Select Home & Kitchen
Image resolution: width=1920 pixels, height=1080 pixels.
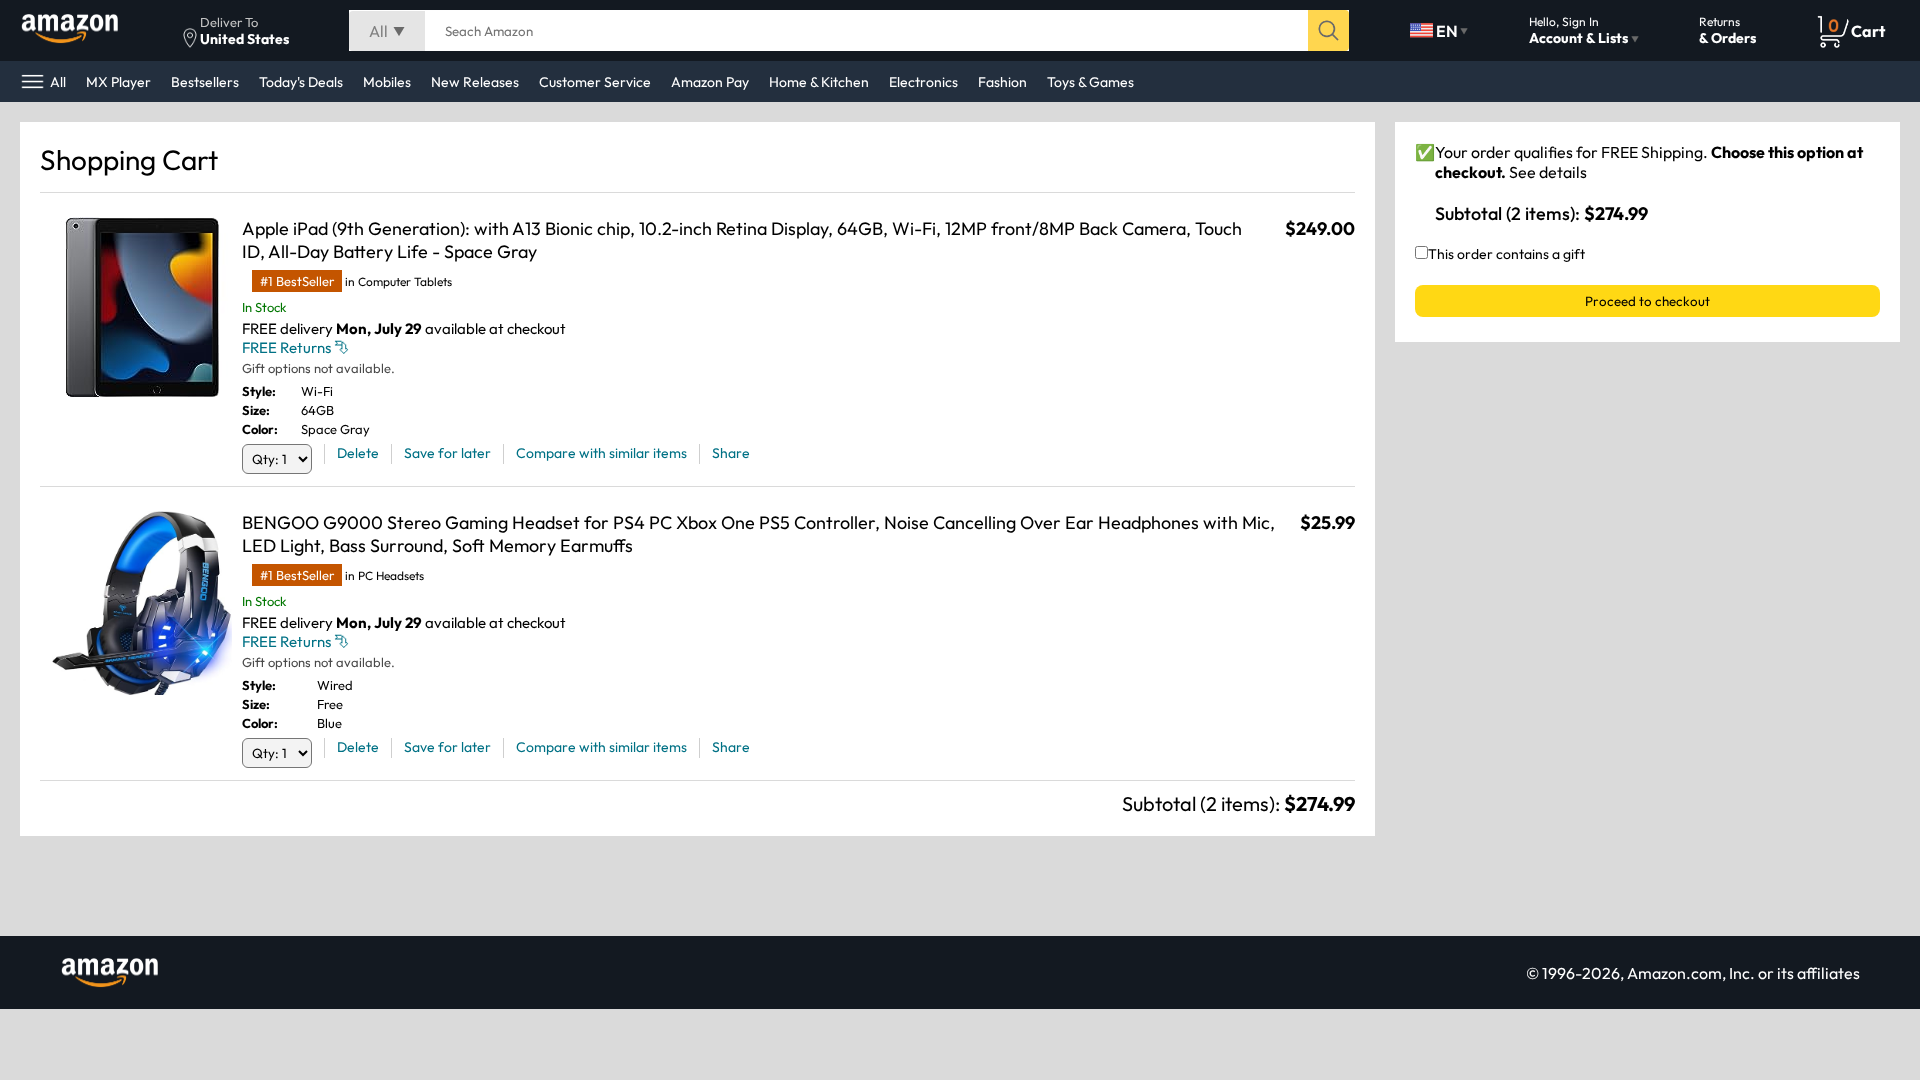coord(819,82)
